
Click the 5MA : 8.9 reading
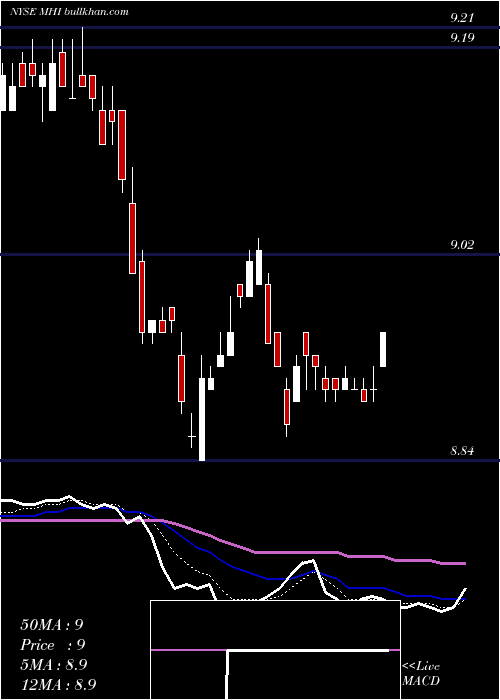[x=54, y=665]
